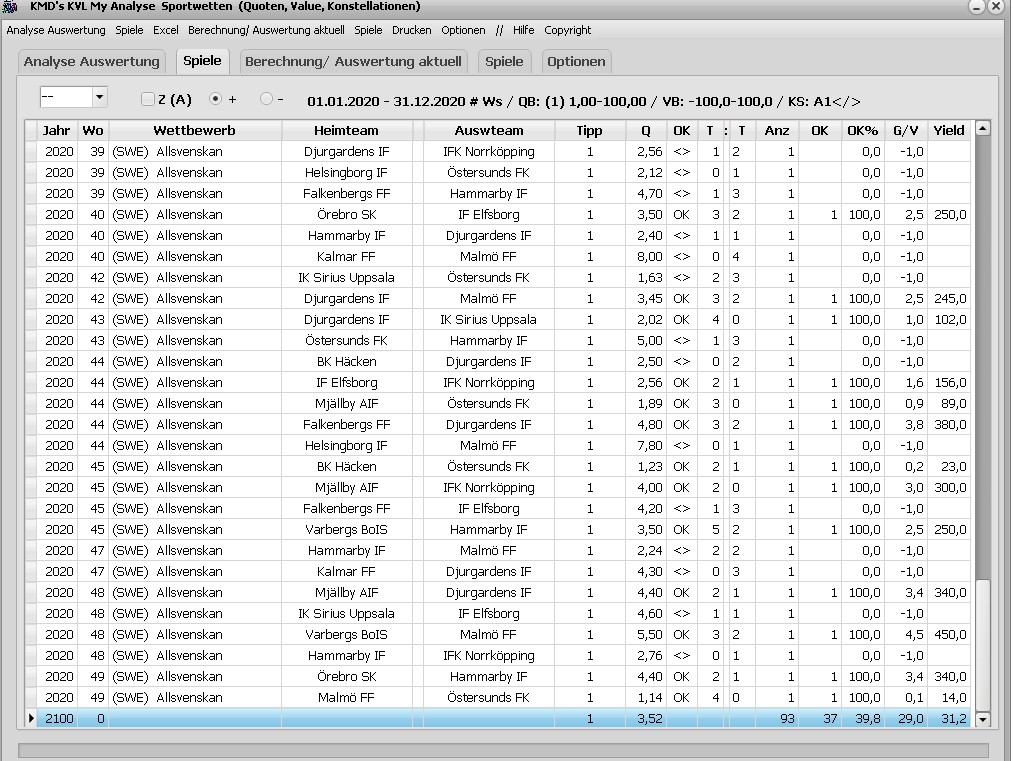Click the Kalmar FF cell facing Malmö FF
The width and height of the screenshot is (1013, 761).
pyautogui.click(x=346, y=256)
